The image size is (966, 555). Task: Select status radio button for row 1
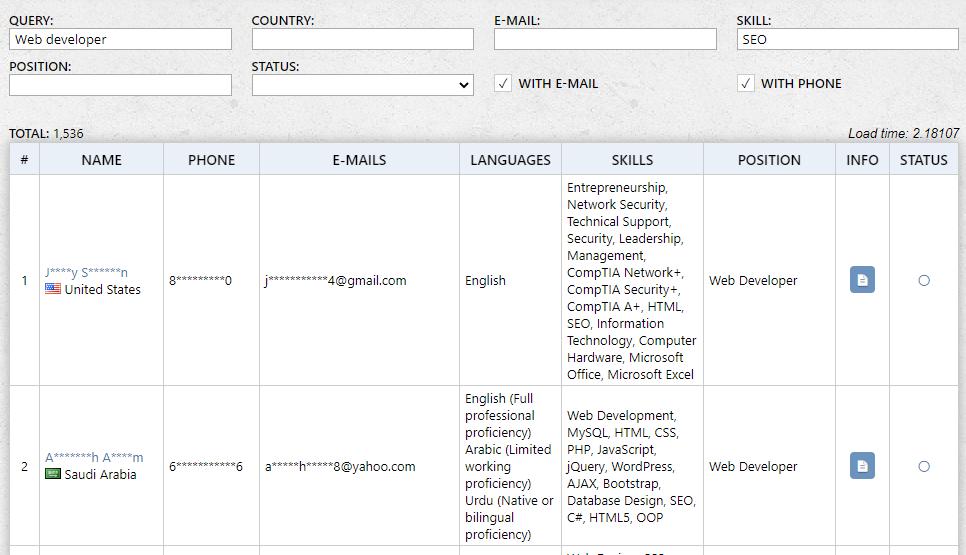[x=924, y=280]
